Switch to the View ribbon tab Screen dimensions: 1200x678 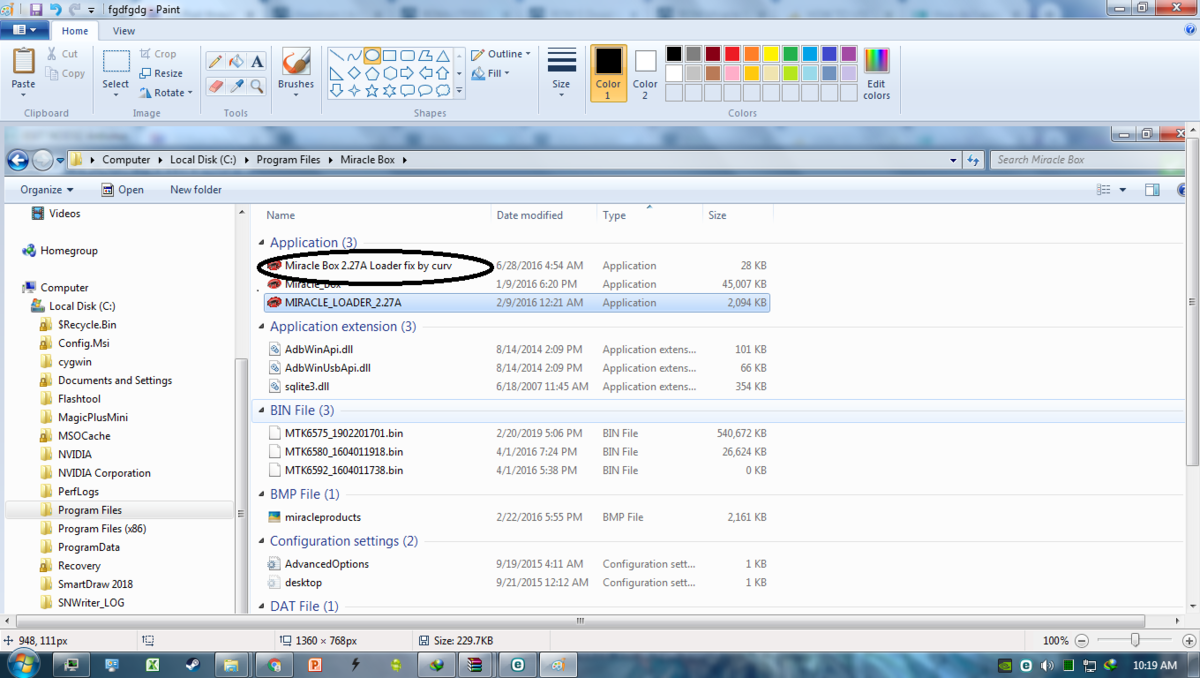point(124,31)
